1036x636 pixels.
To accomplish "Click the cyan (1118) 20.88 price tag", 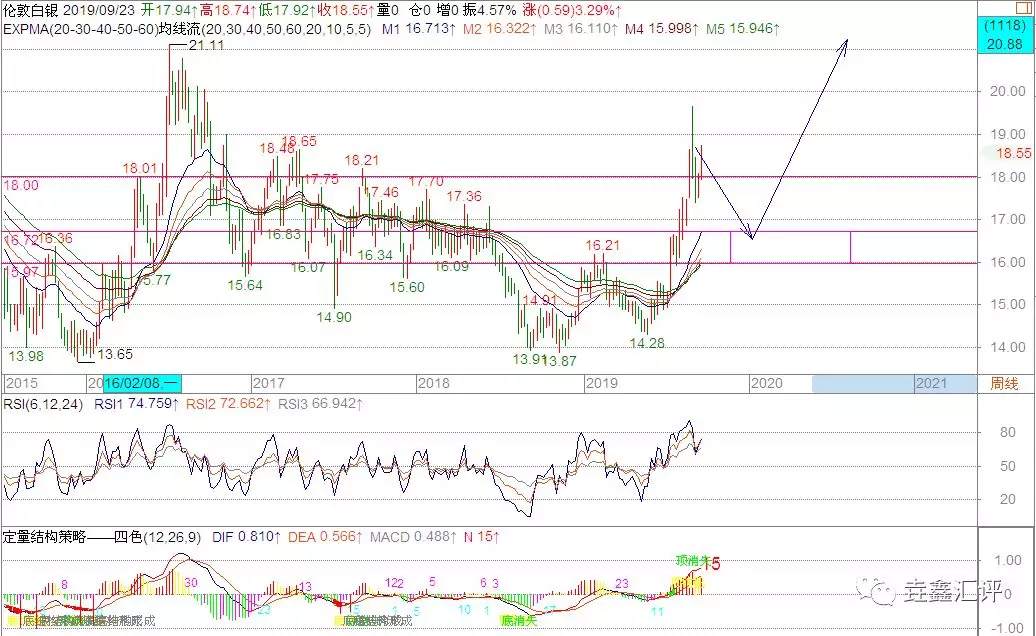I will click(1004, 36).
